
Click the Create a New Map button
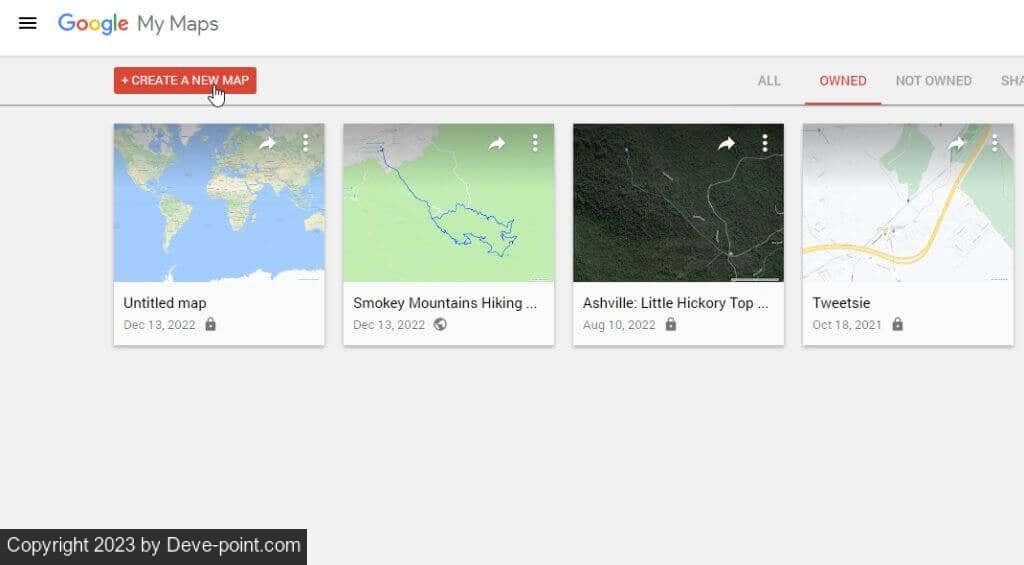[185, 81]
